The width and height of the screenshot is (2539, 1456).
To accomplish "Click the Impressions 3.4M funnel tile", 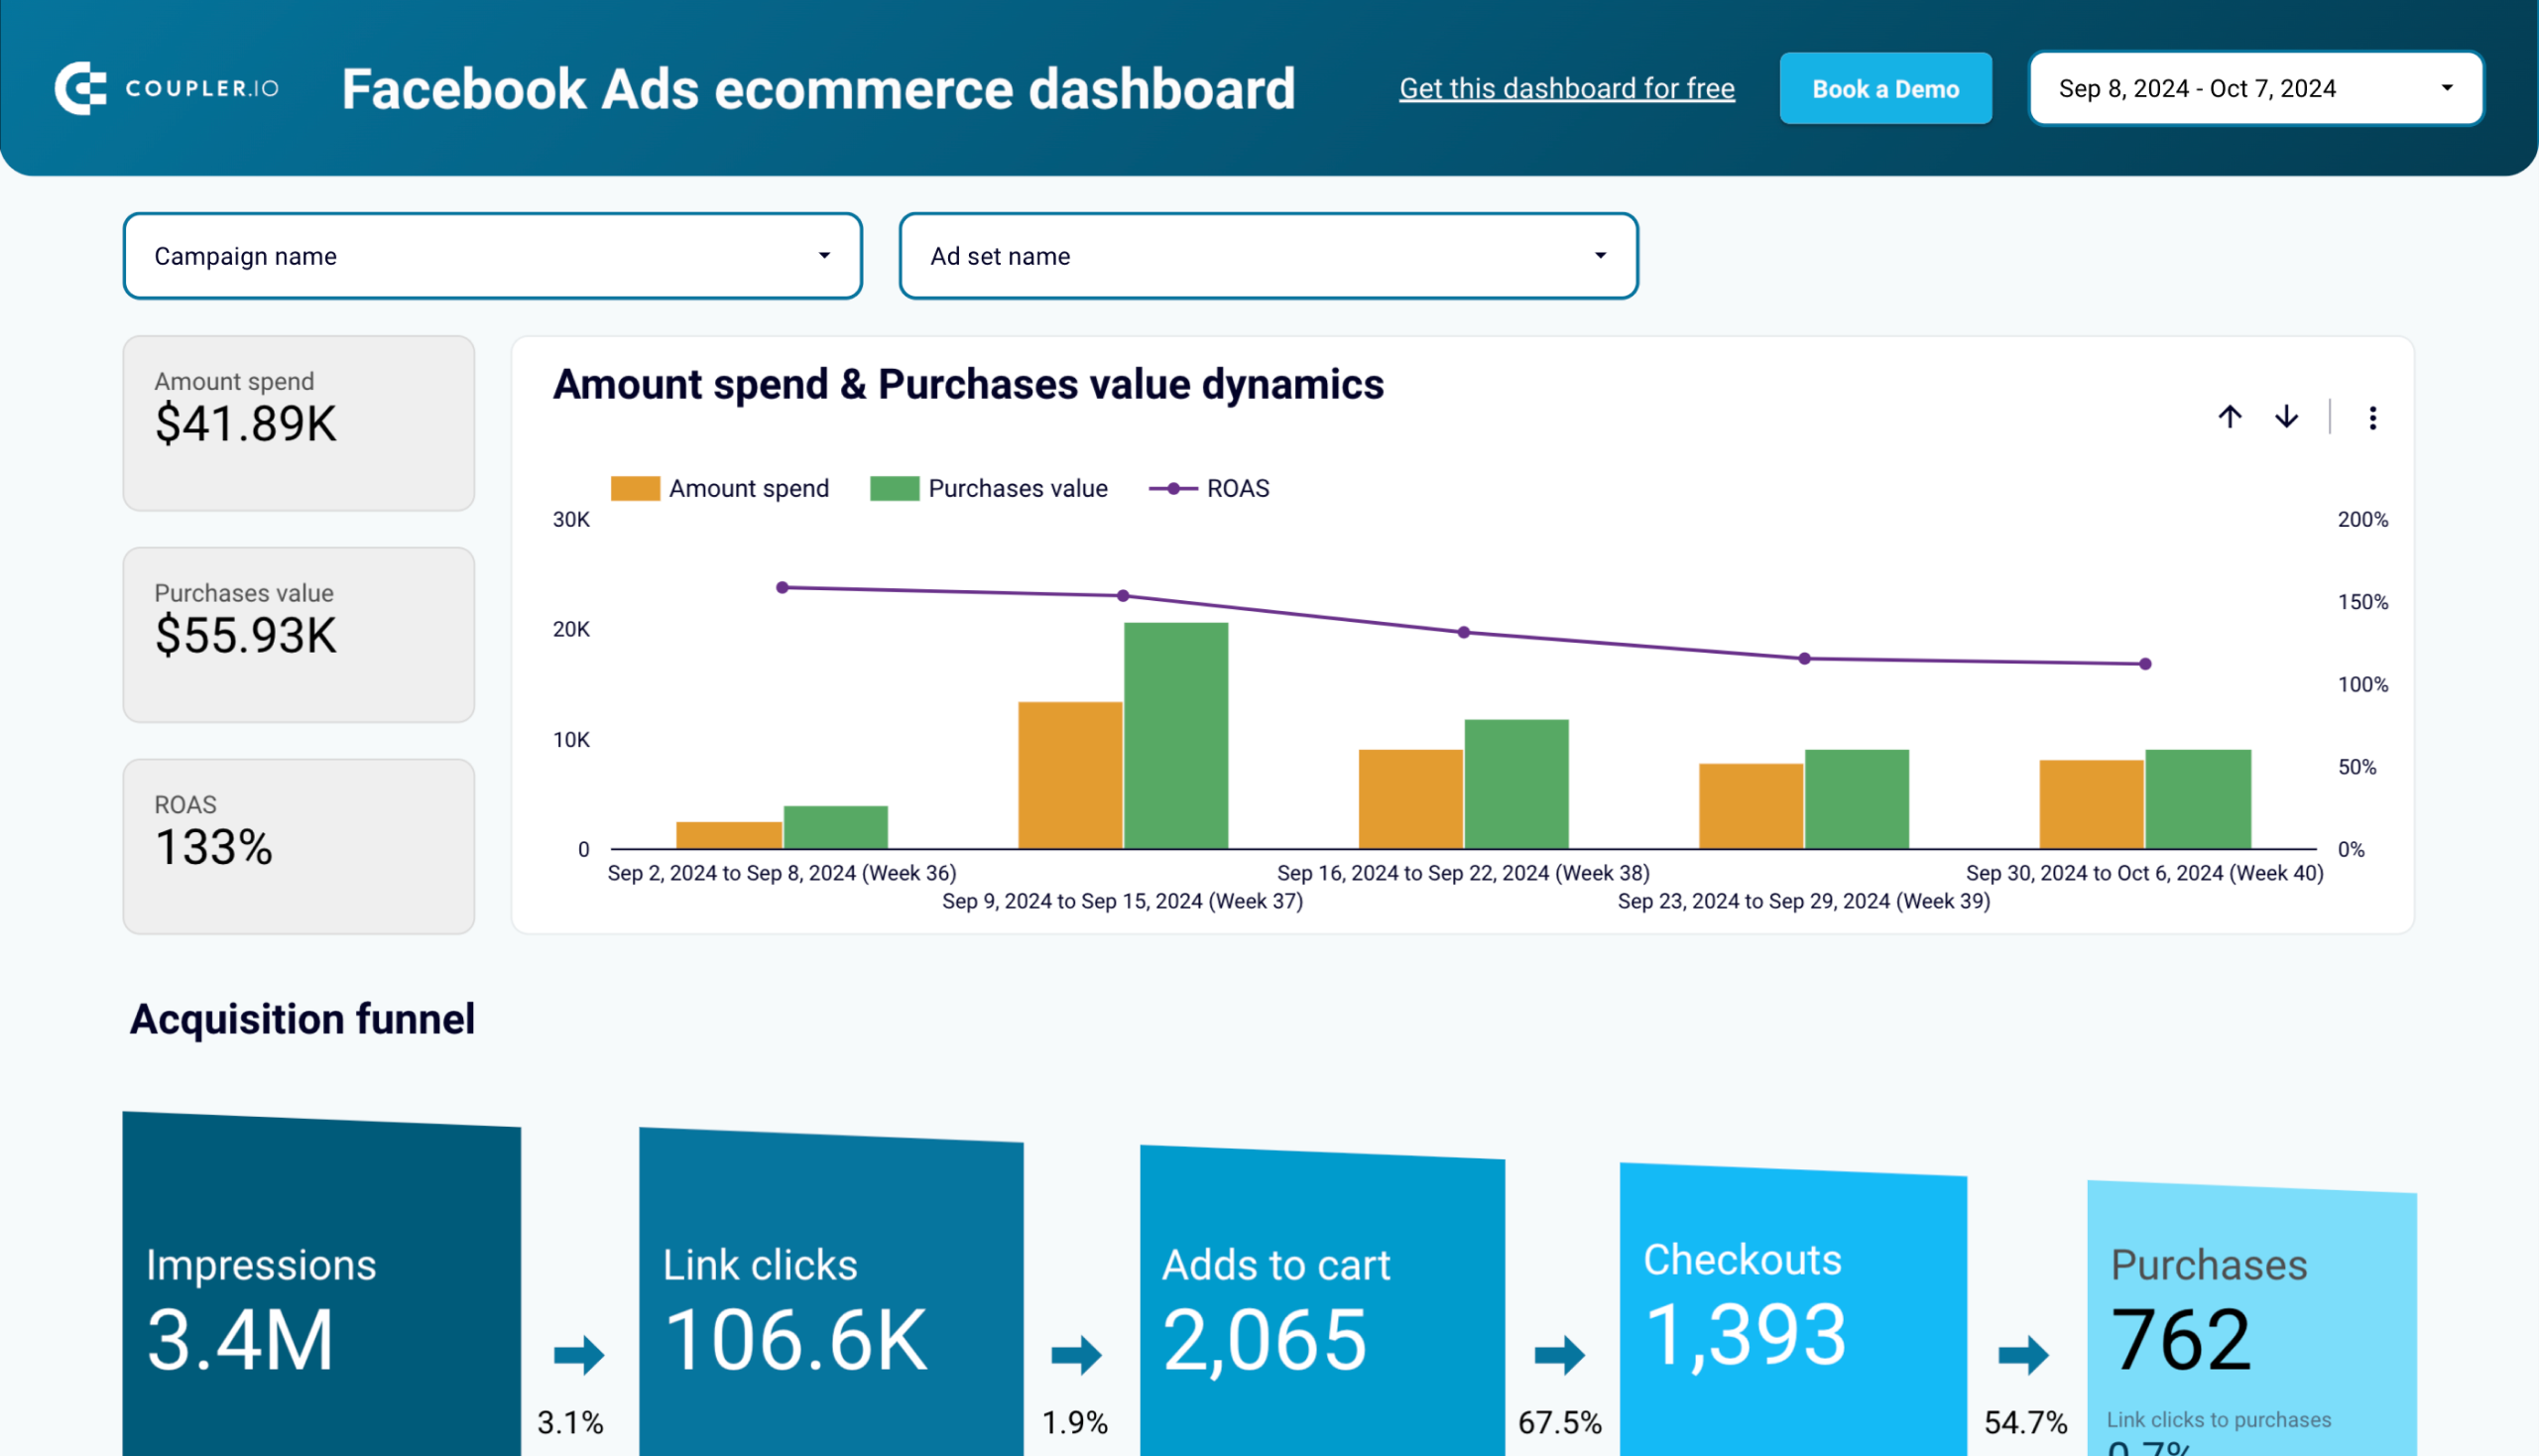I will pos(322,1283).
